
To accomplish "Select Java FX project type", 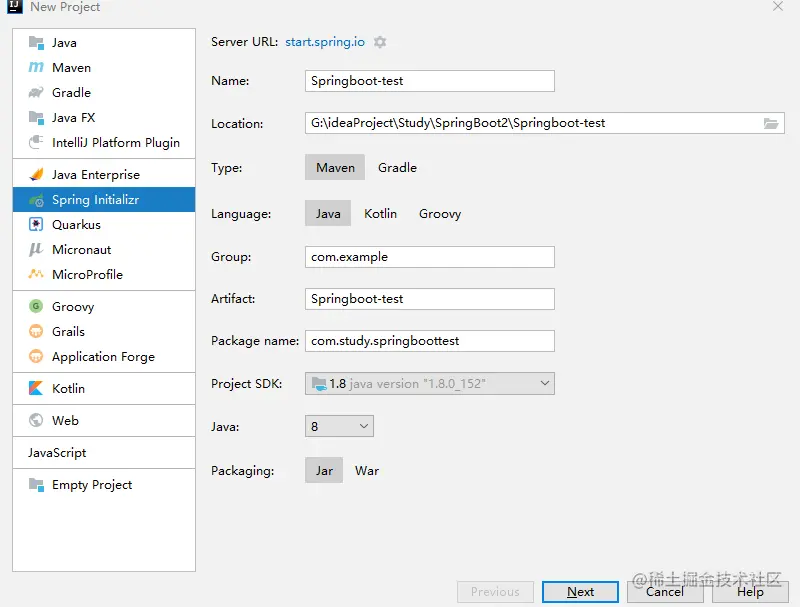I will (104, 118).
